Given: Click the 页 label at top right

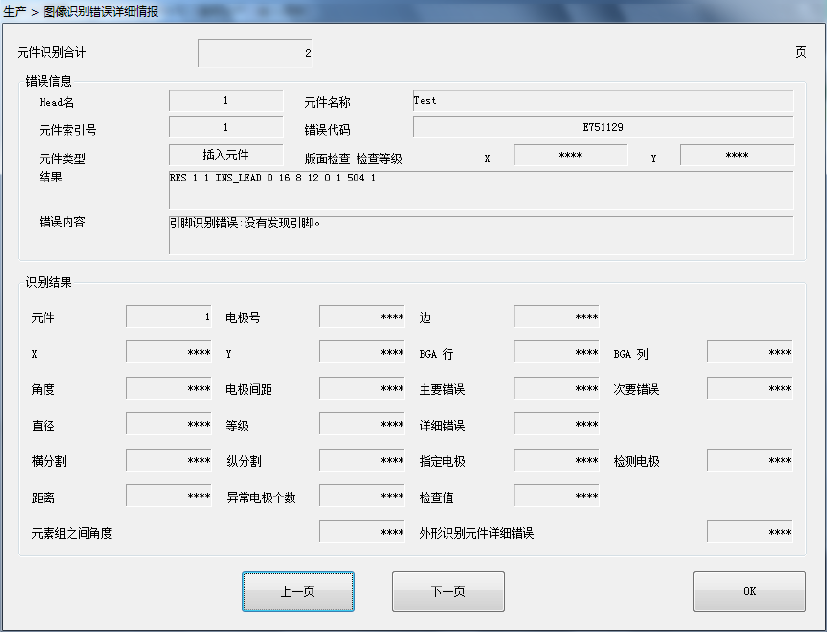Looking at the screenshot, I should click(x=801, y=52).
